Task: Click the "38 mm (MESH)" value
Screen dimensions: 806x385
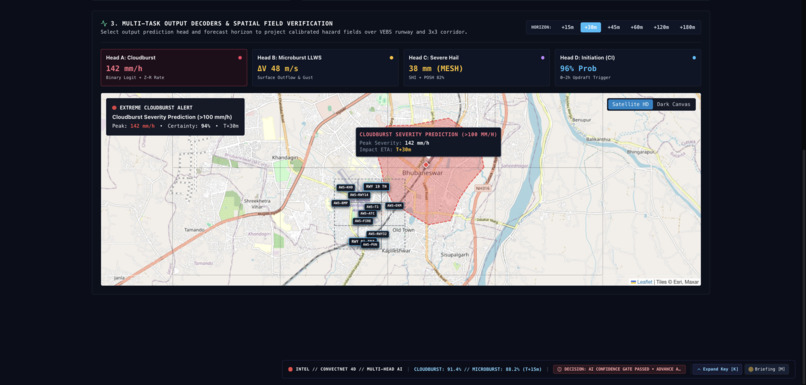Action: (x=436, y=68)
